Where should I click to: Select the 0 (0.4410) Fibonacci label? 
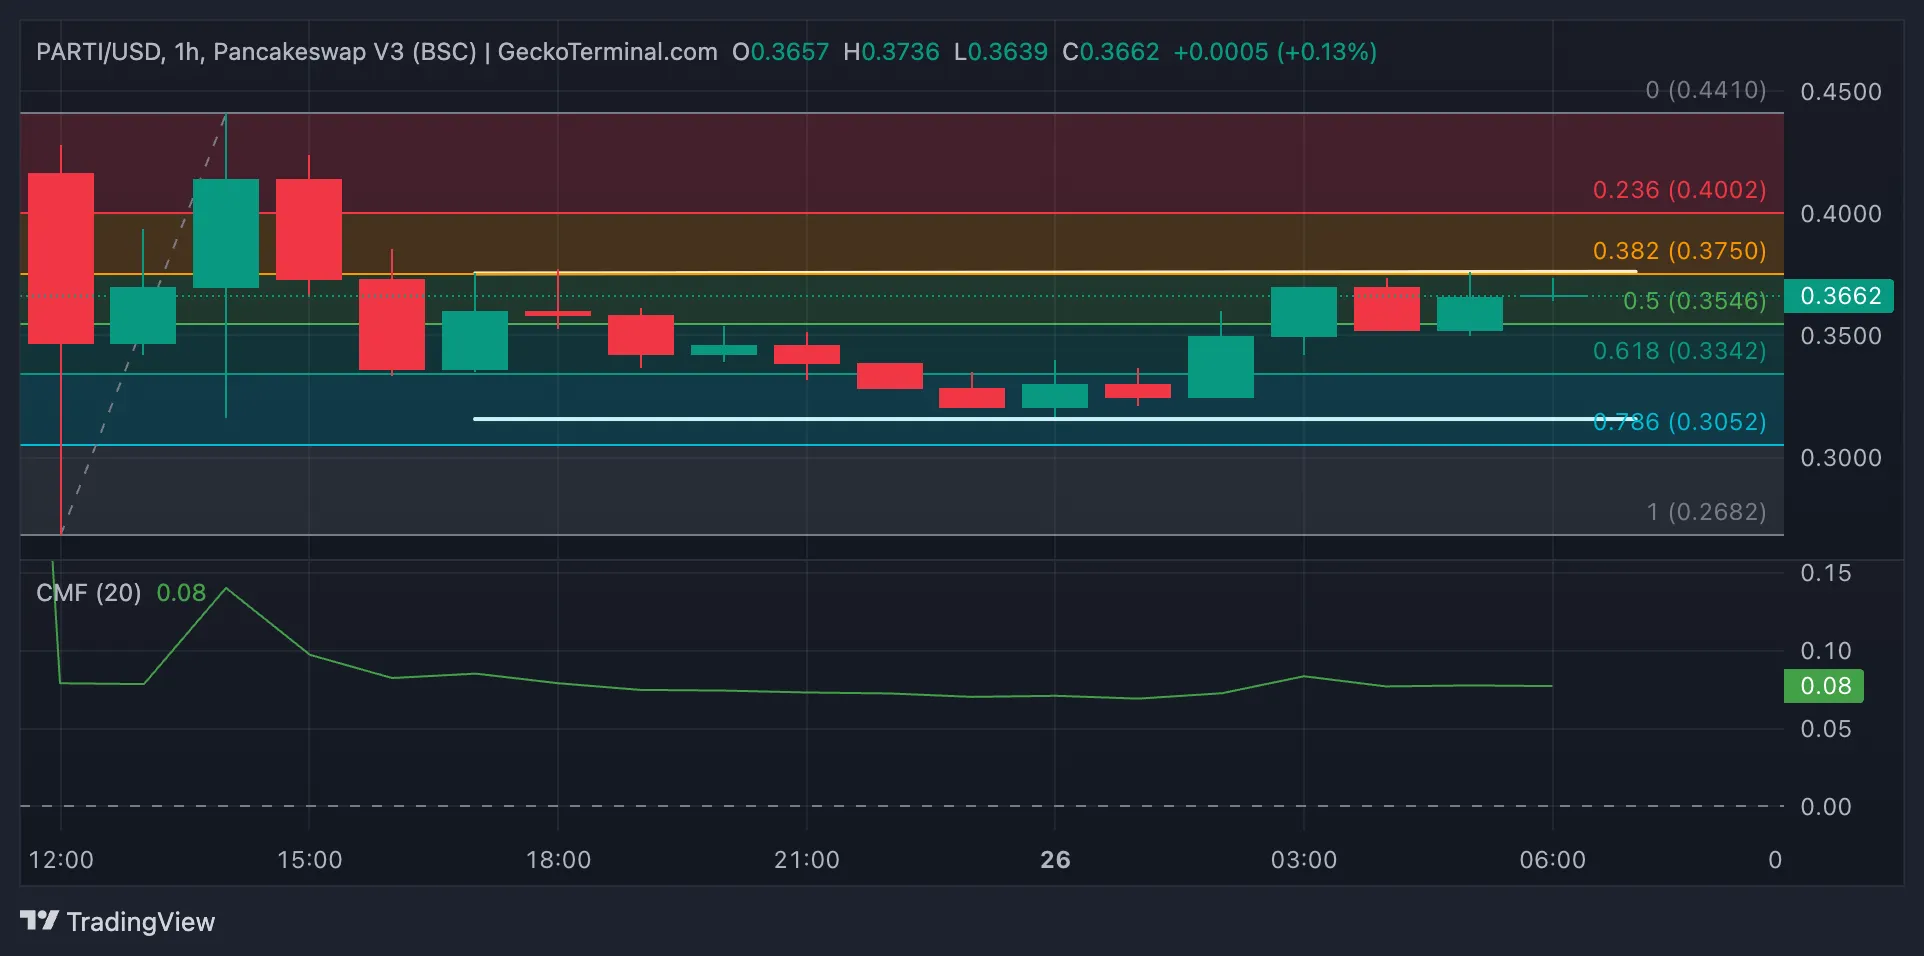[x=1705, y=90]
